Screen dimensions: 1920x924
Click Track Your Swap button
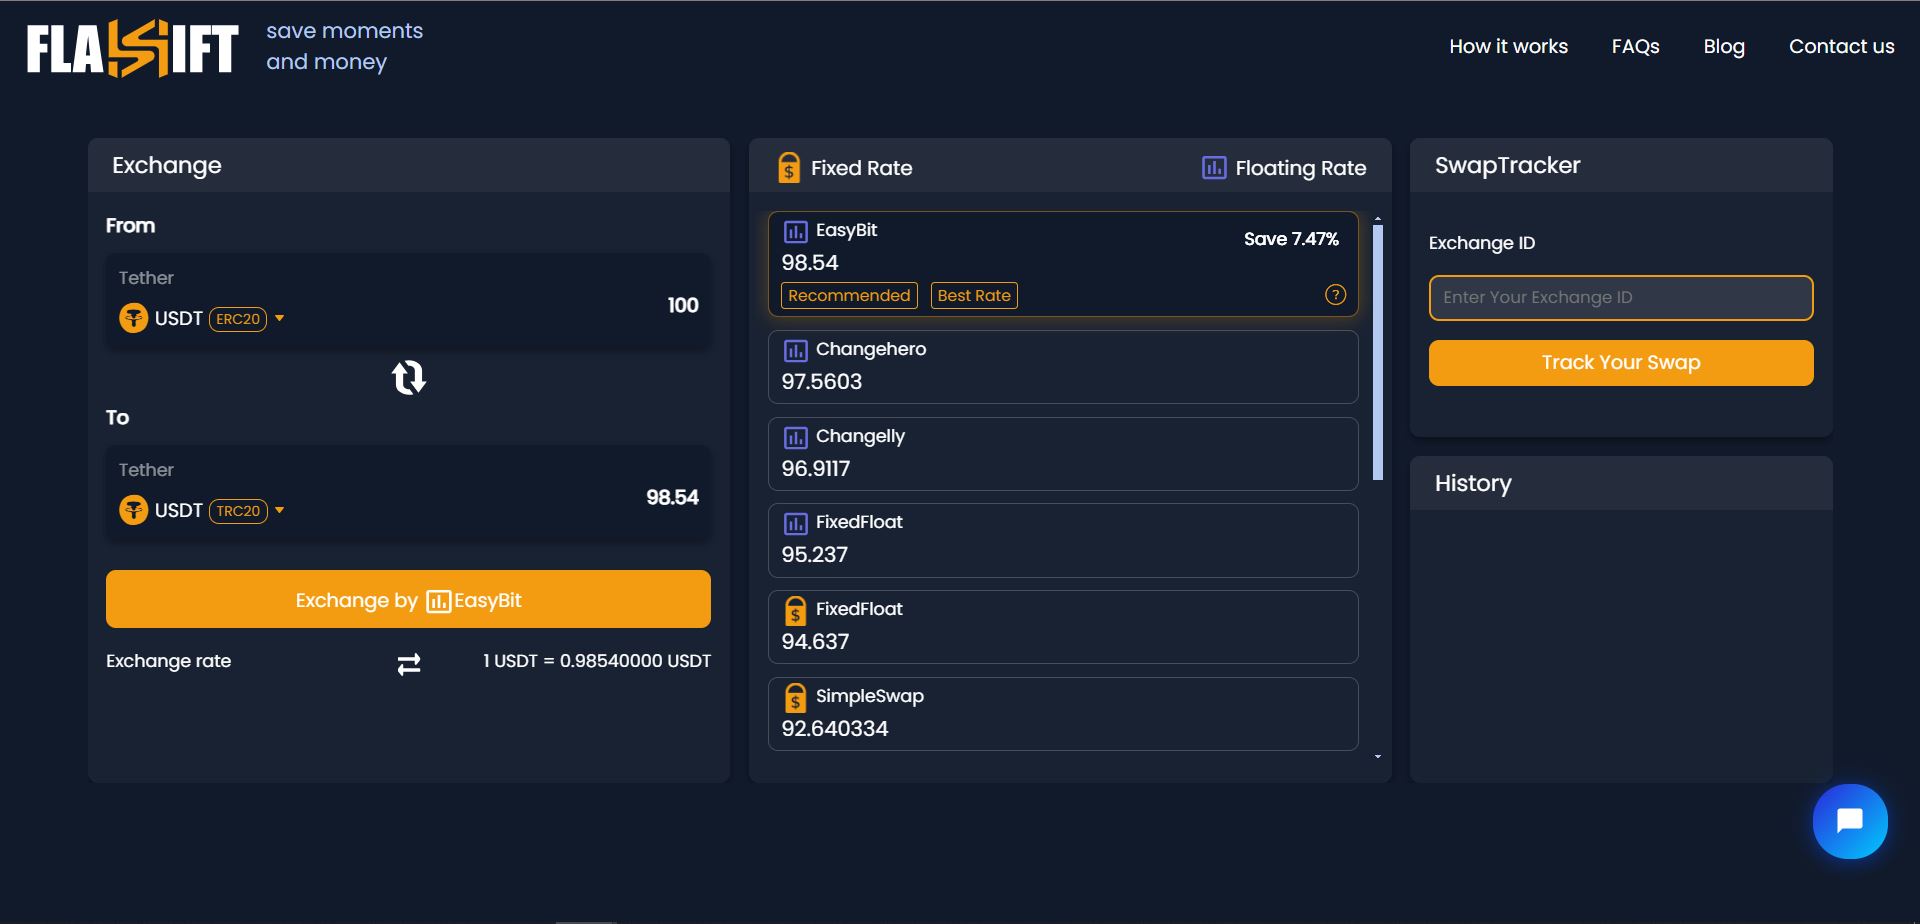pyautogui.click(x=1621, y=363)
